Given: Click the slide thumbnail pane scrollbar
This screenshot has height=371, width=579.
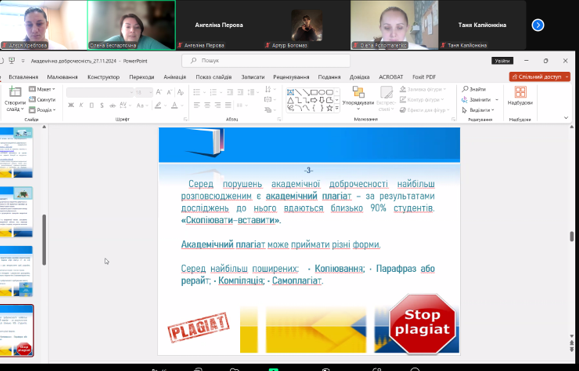Looking at the screenshot, I should [x=44, y=240].
